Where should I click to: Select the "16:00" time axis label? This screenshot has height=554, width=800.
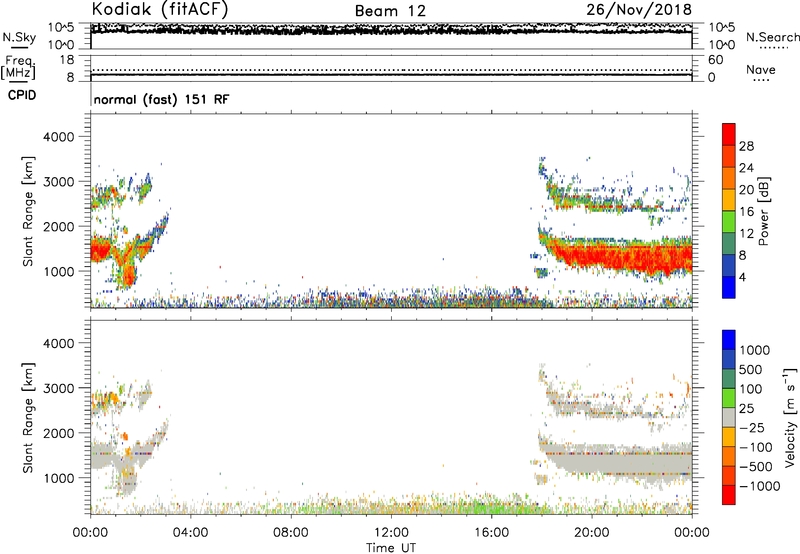tap(491, 533)
